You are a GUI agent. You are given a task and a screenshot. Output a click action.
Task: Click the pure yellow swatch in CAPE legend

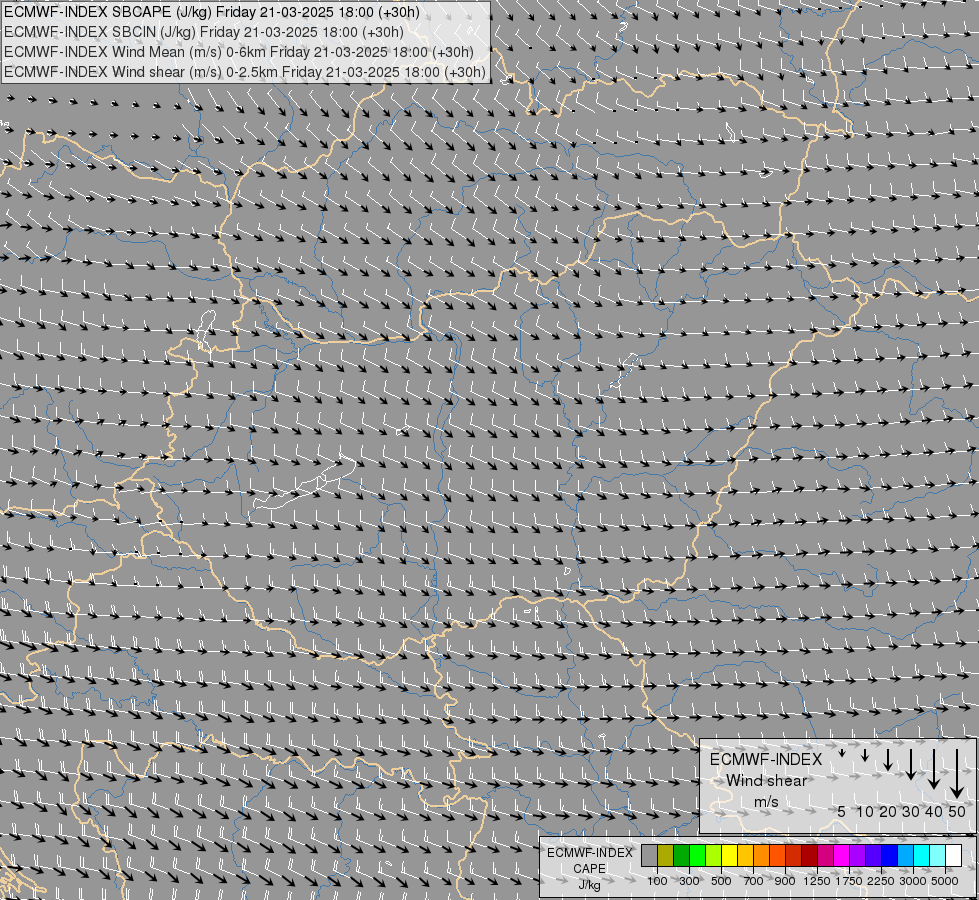(x=729, y=856)
